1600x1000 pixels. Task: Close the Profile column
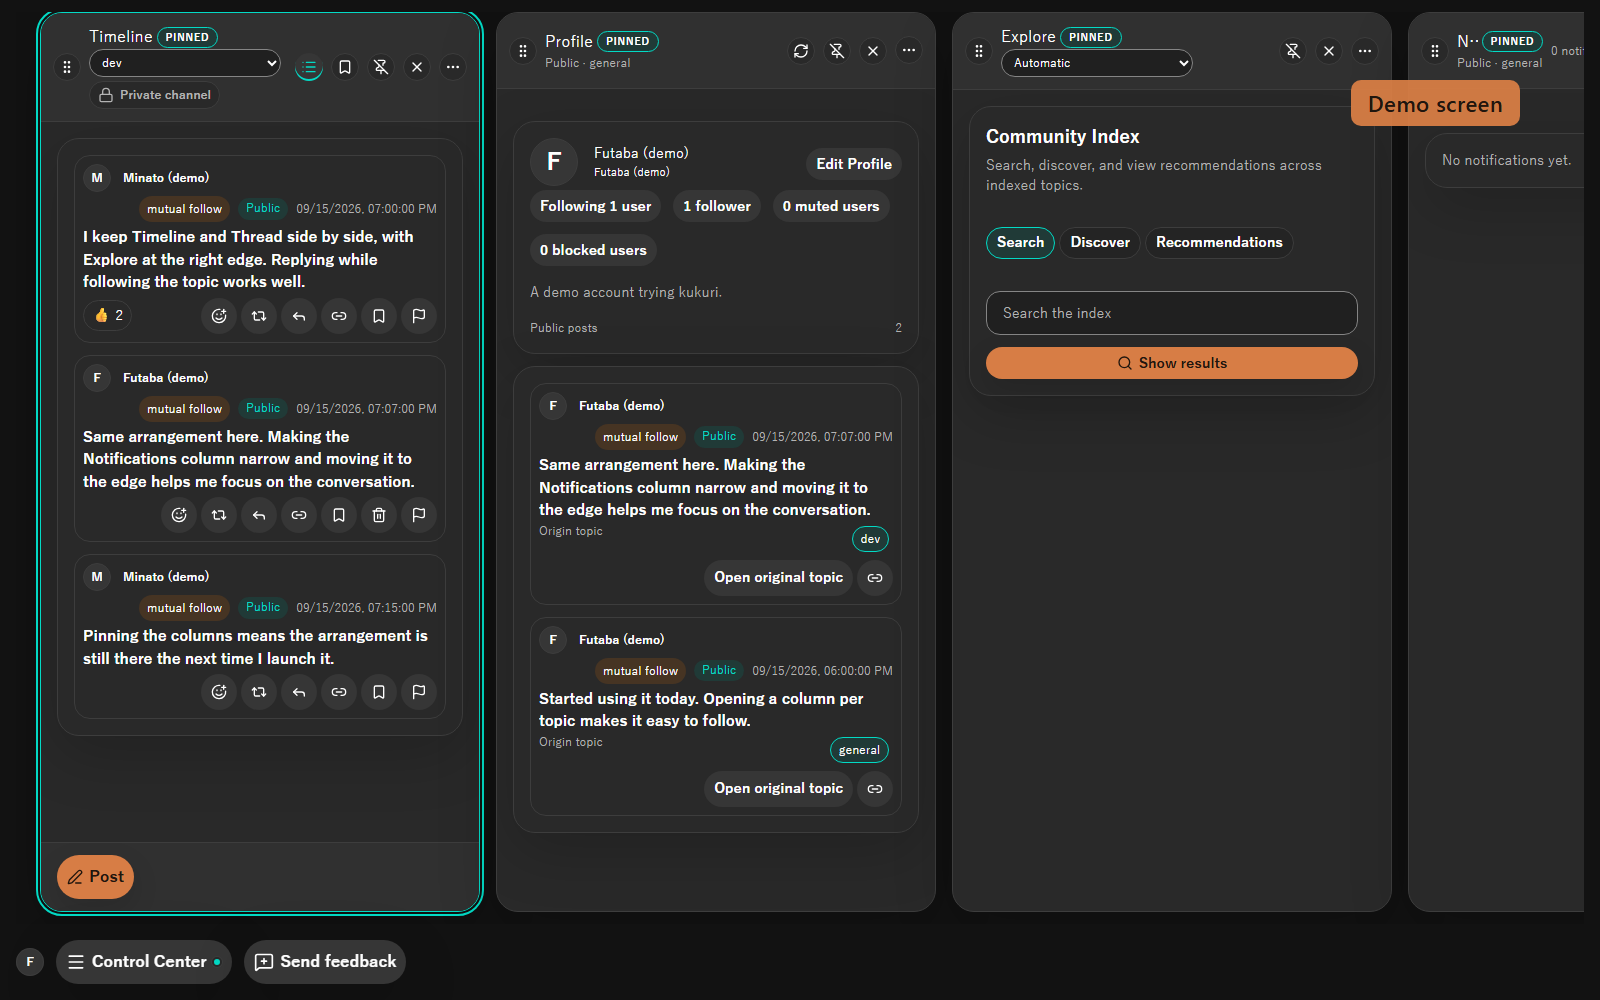coord(873,51)
